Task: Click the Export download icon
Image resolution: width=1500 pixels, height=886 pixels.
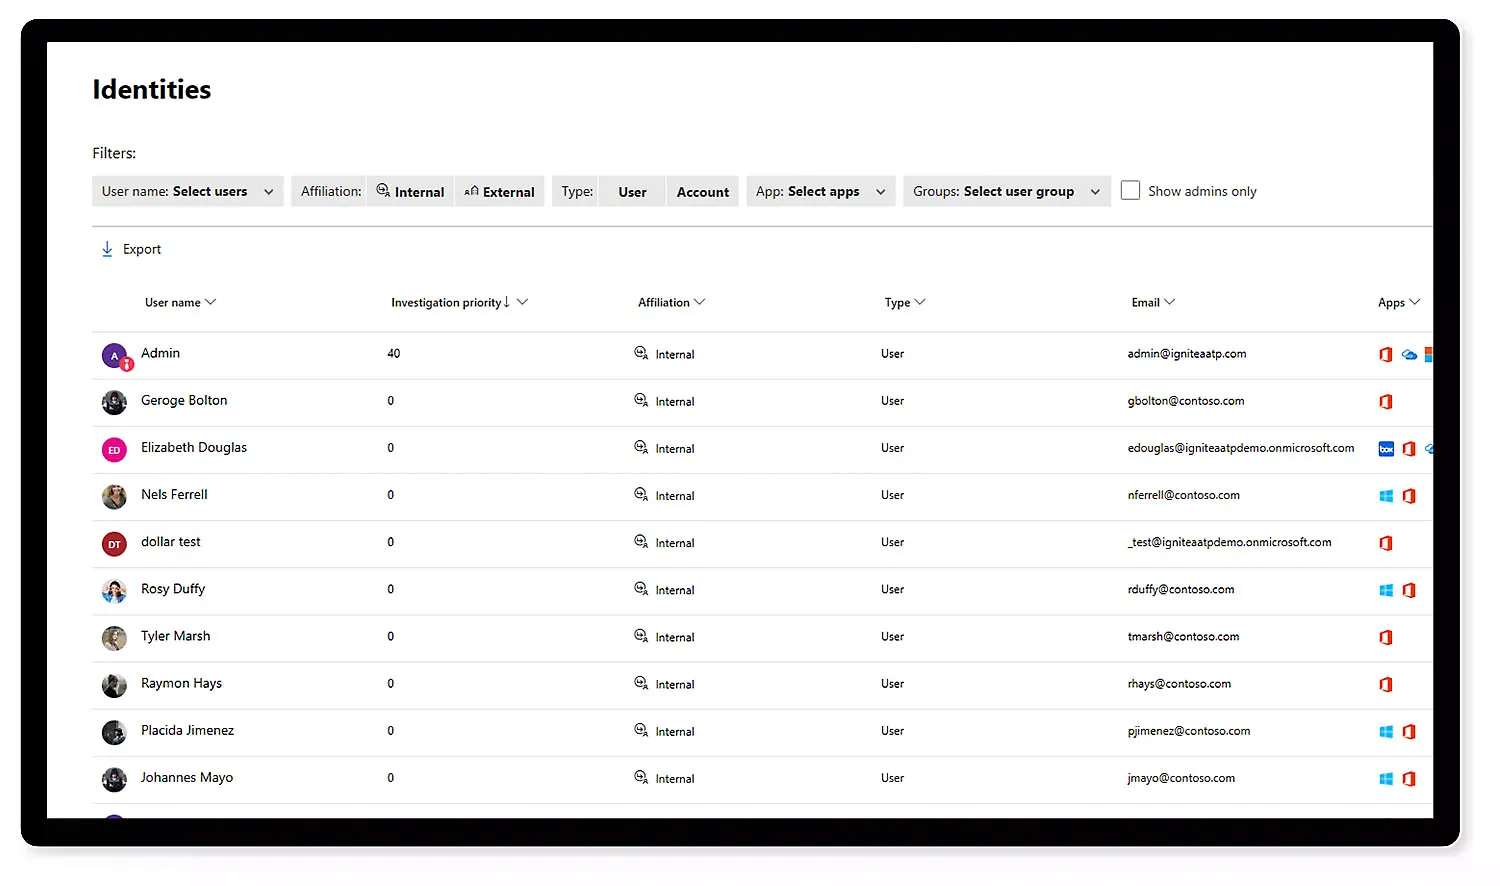Action: pyautogui.click(x=107, y=249)
